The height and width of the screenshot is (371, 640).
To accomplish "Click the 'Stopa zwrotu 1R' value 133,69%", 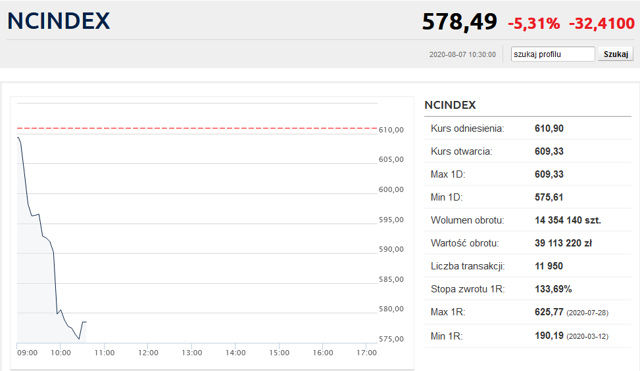I will [553, 289].
